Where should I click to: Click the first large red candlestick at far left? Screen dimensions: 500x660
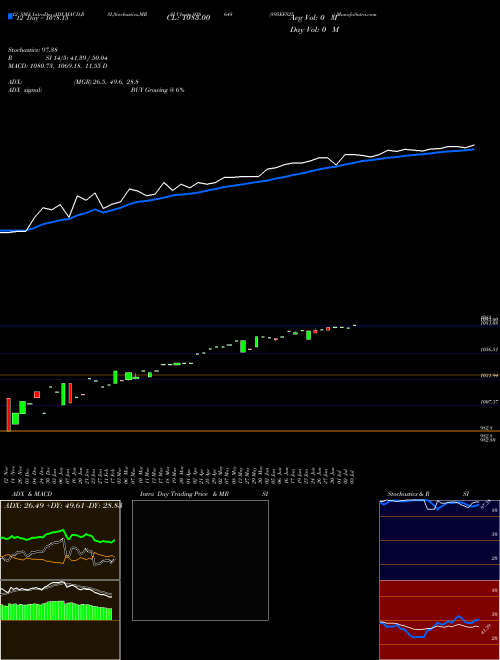tap(8, 415)
